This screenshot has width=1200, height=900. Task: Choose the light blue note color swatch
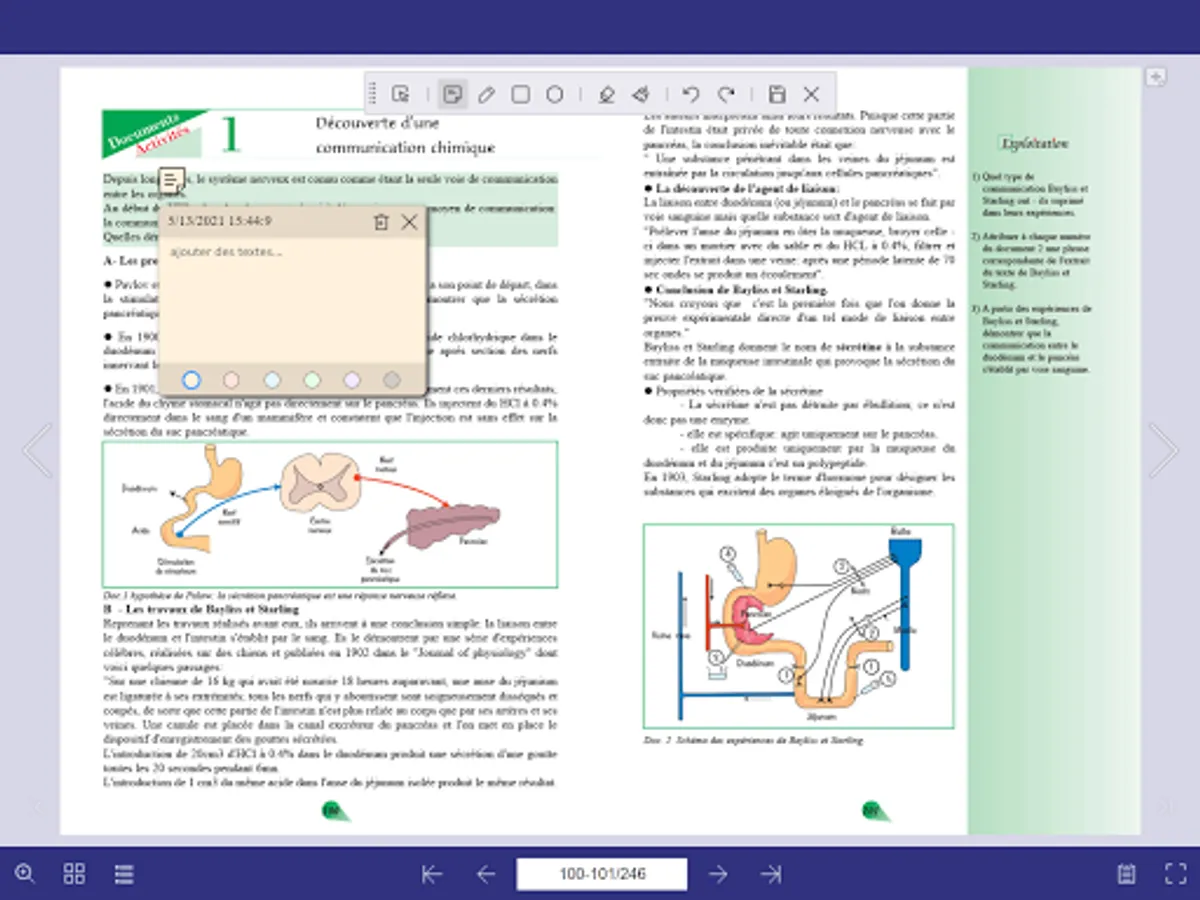pyautogui.click(x=272, y=380)
